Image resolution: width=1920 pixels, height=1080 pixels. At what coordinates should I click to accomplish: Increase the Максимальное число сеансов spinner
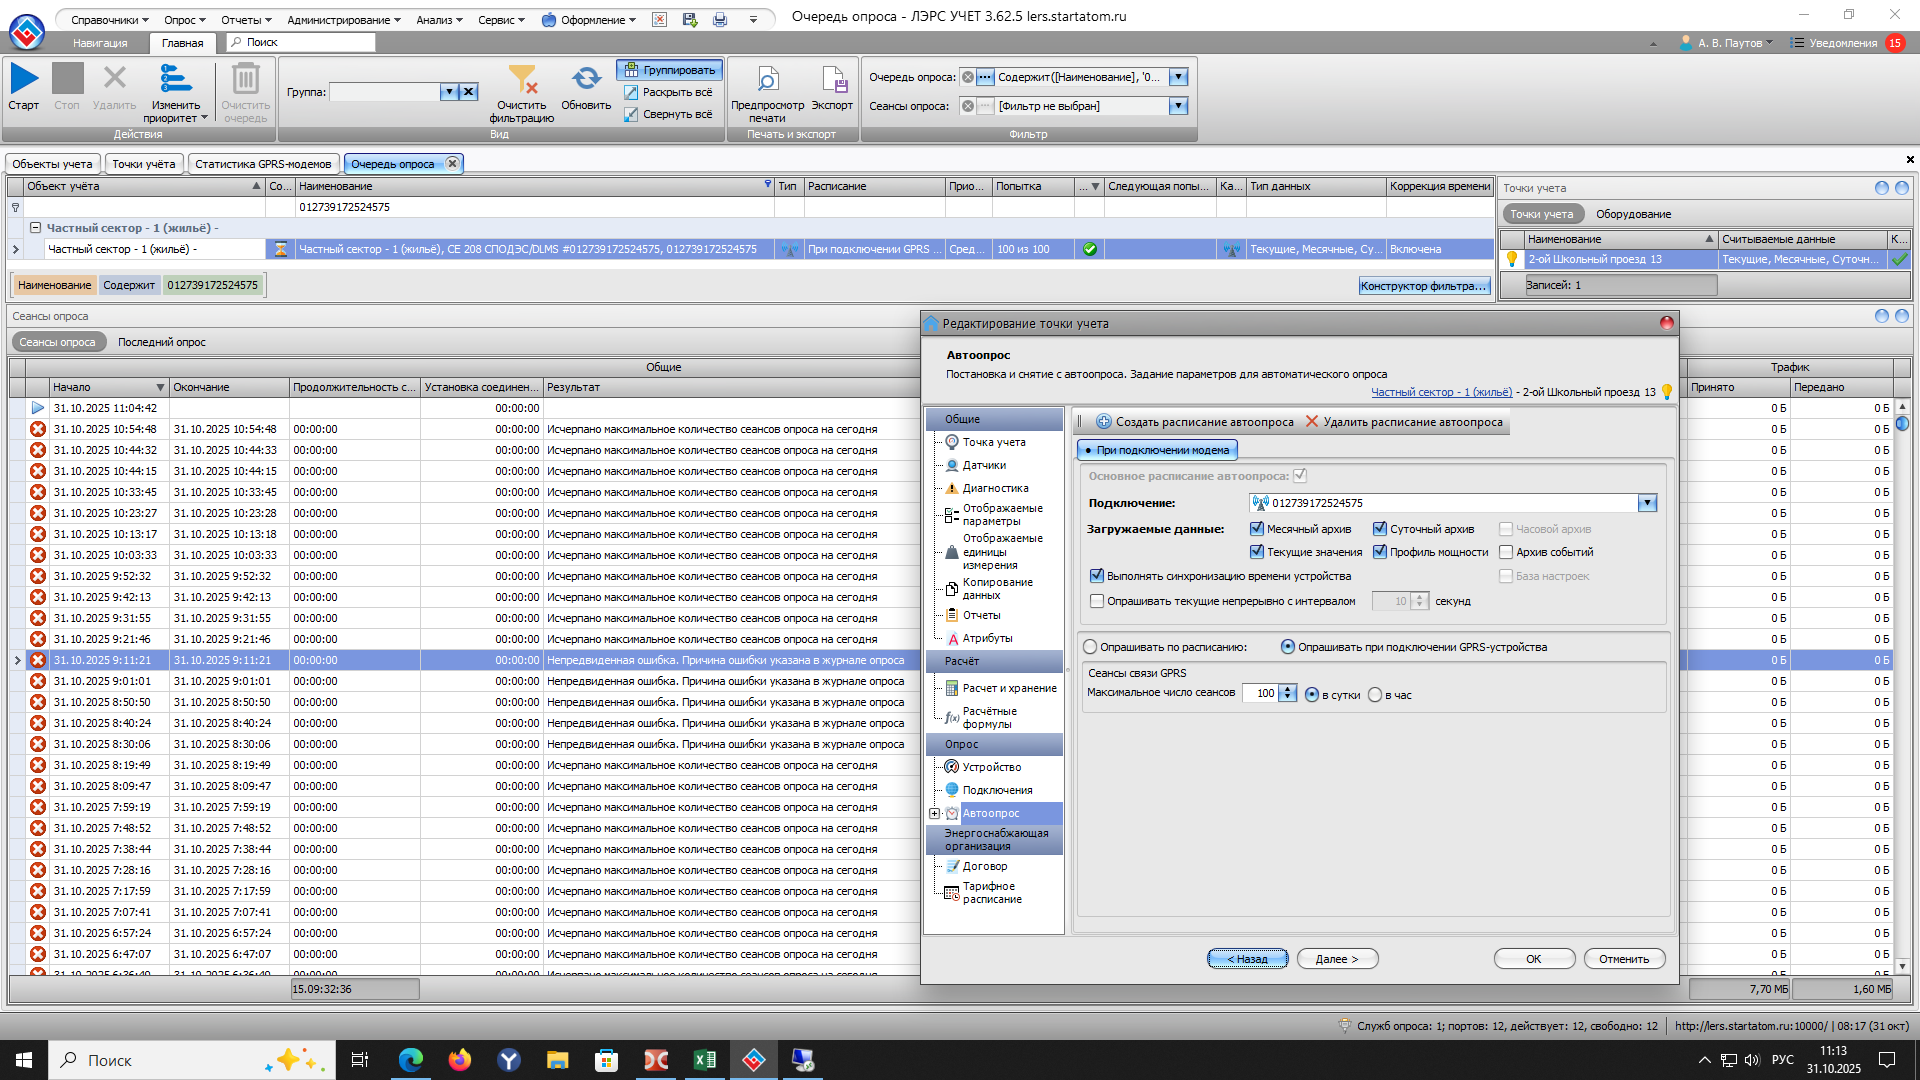pyautogui.click(x=1288, y=688)
